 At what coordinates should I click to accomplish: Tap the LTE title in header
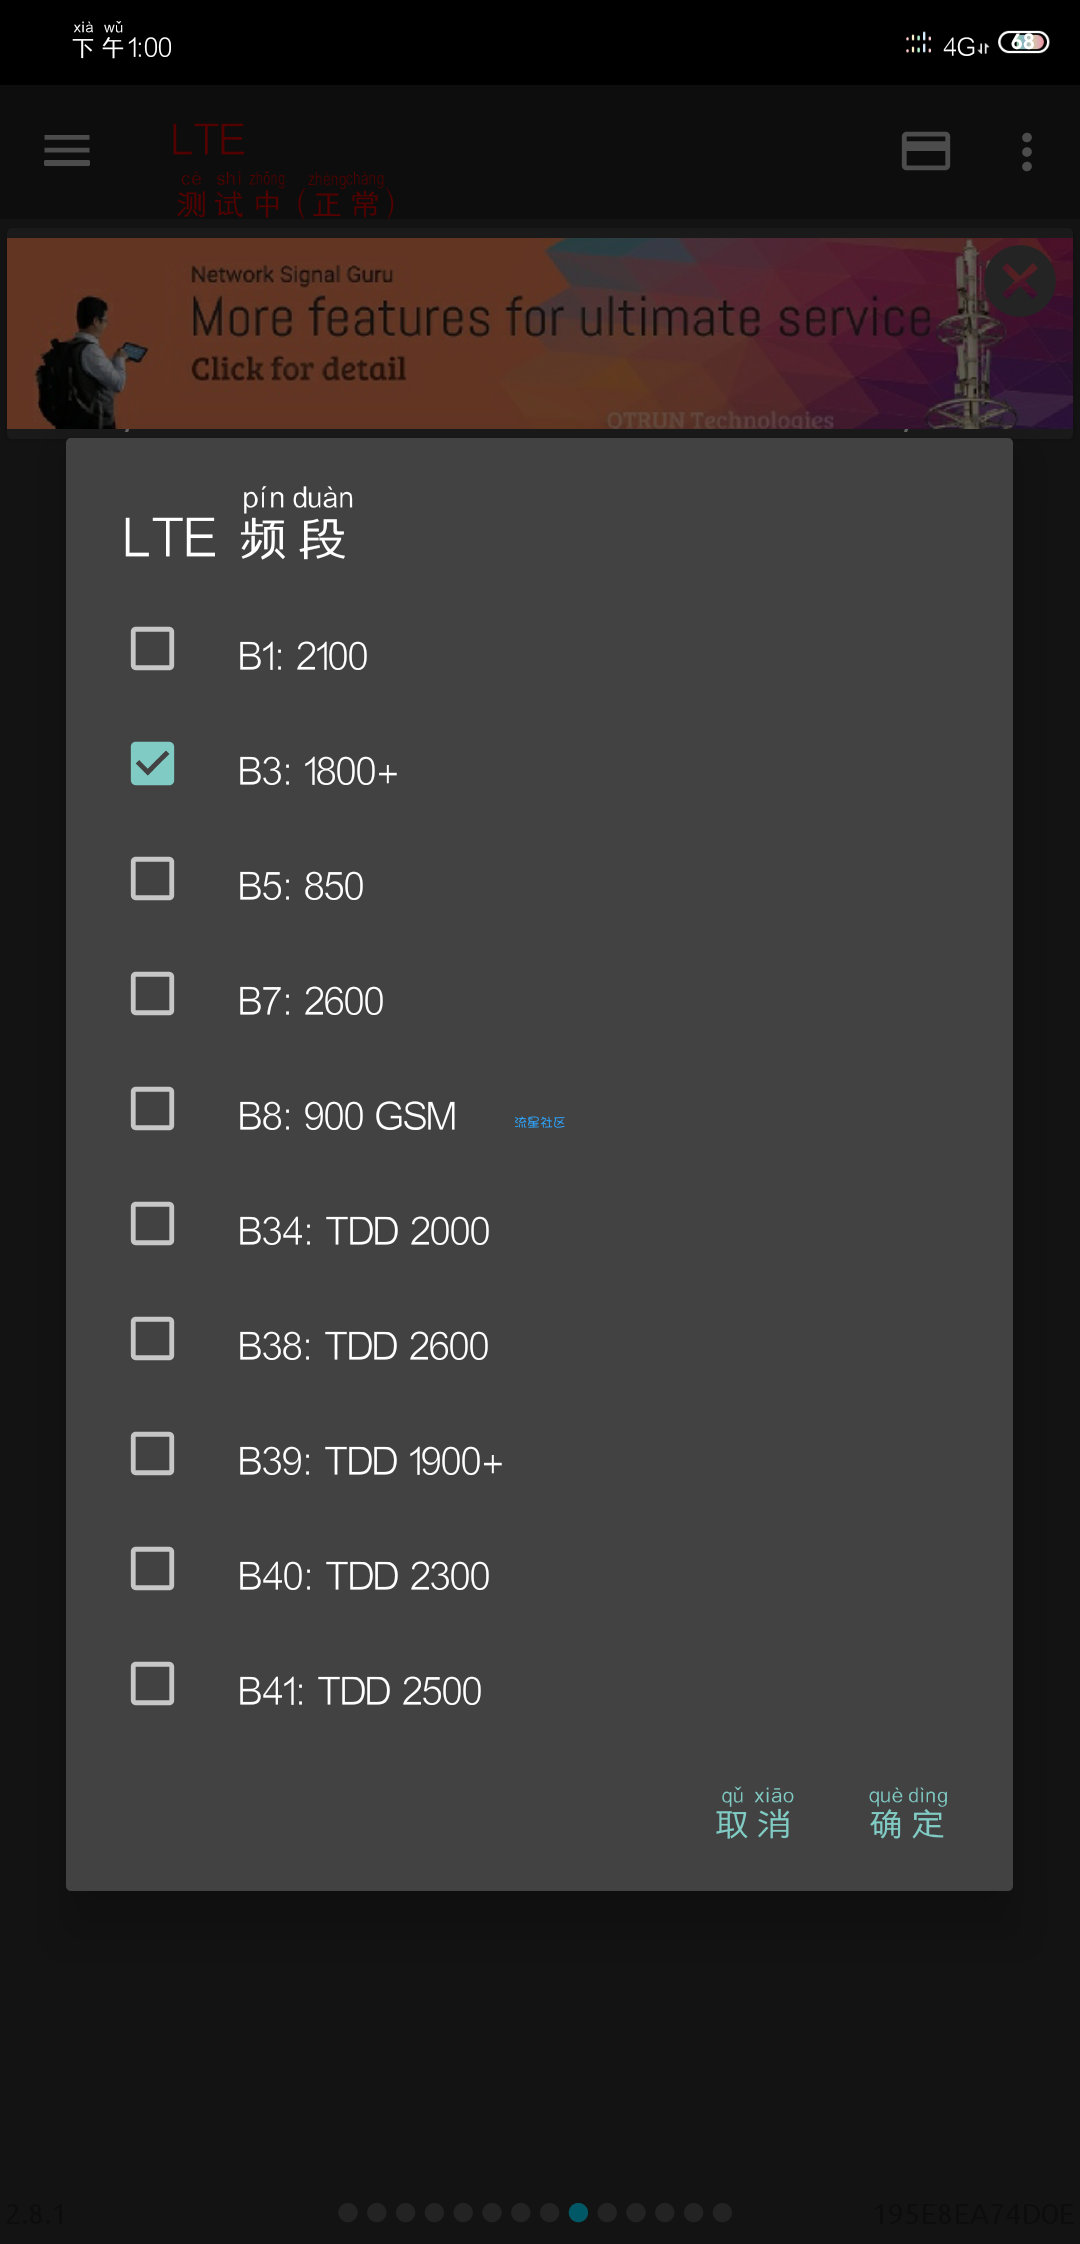click(x=208, y=140)
